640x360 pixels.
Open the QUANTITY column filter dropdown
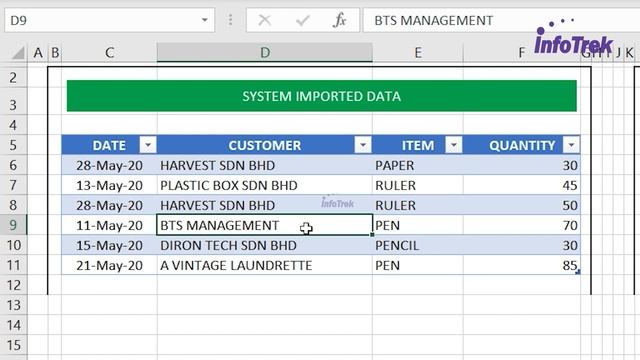point(571,145)
